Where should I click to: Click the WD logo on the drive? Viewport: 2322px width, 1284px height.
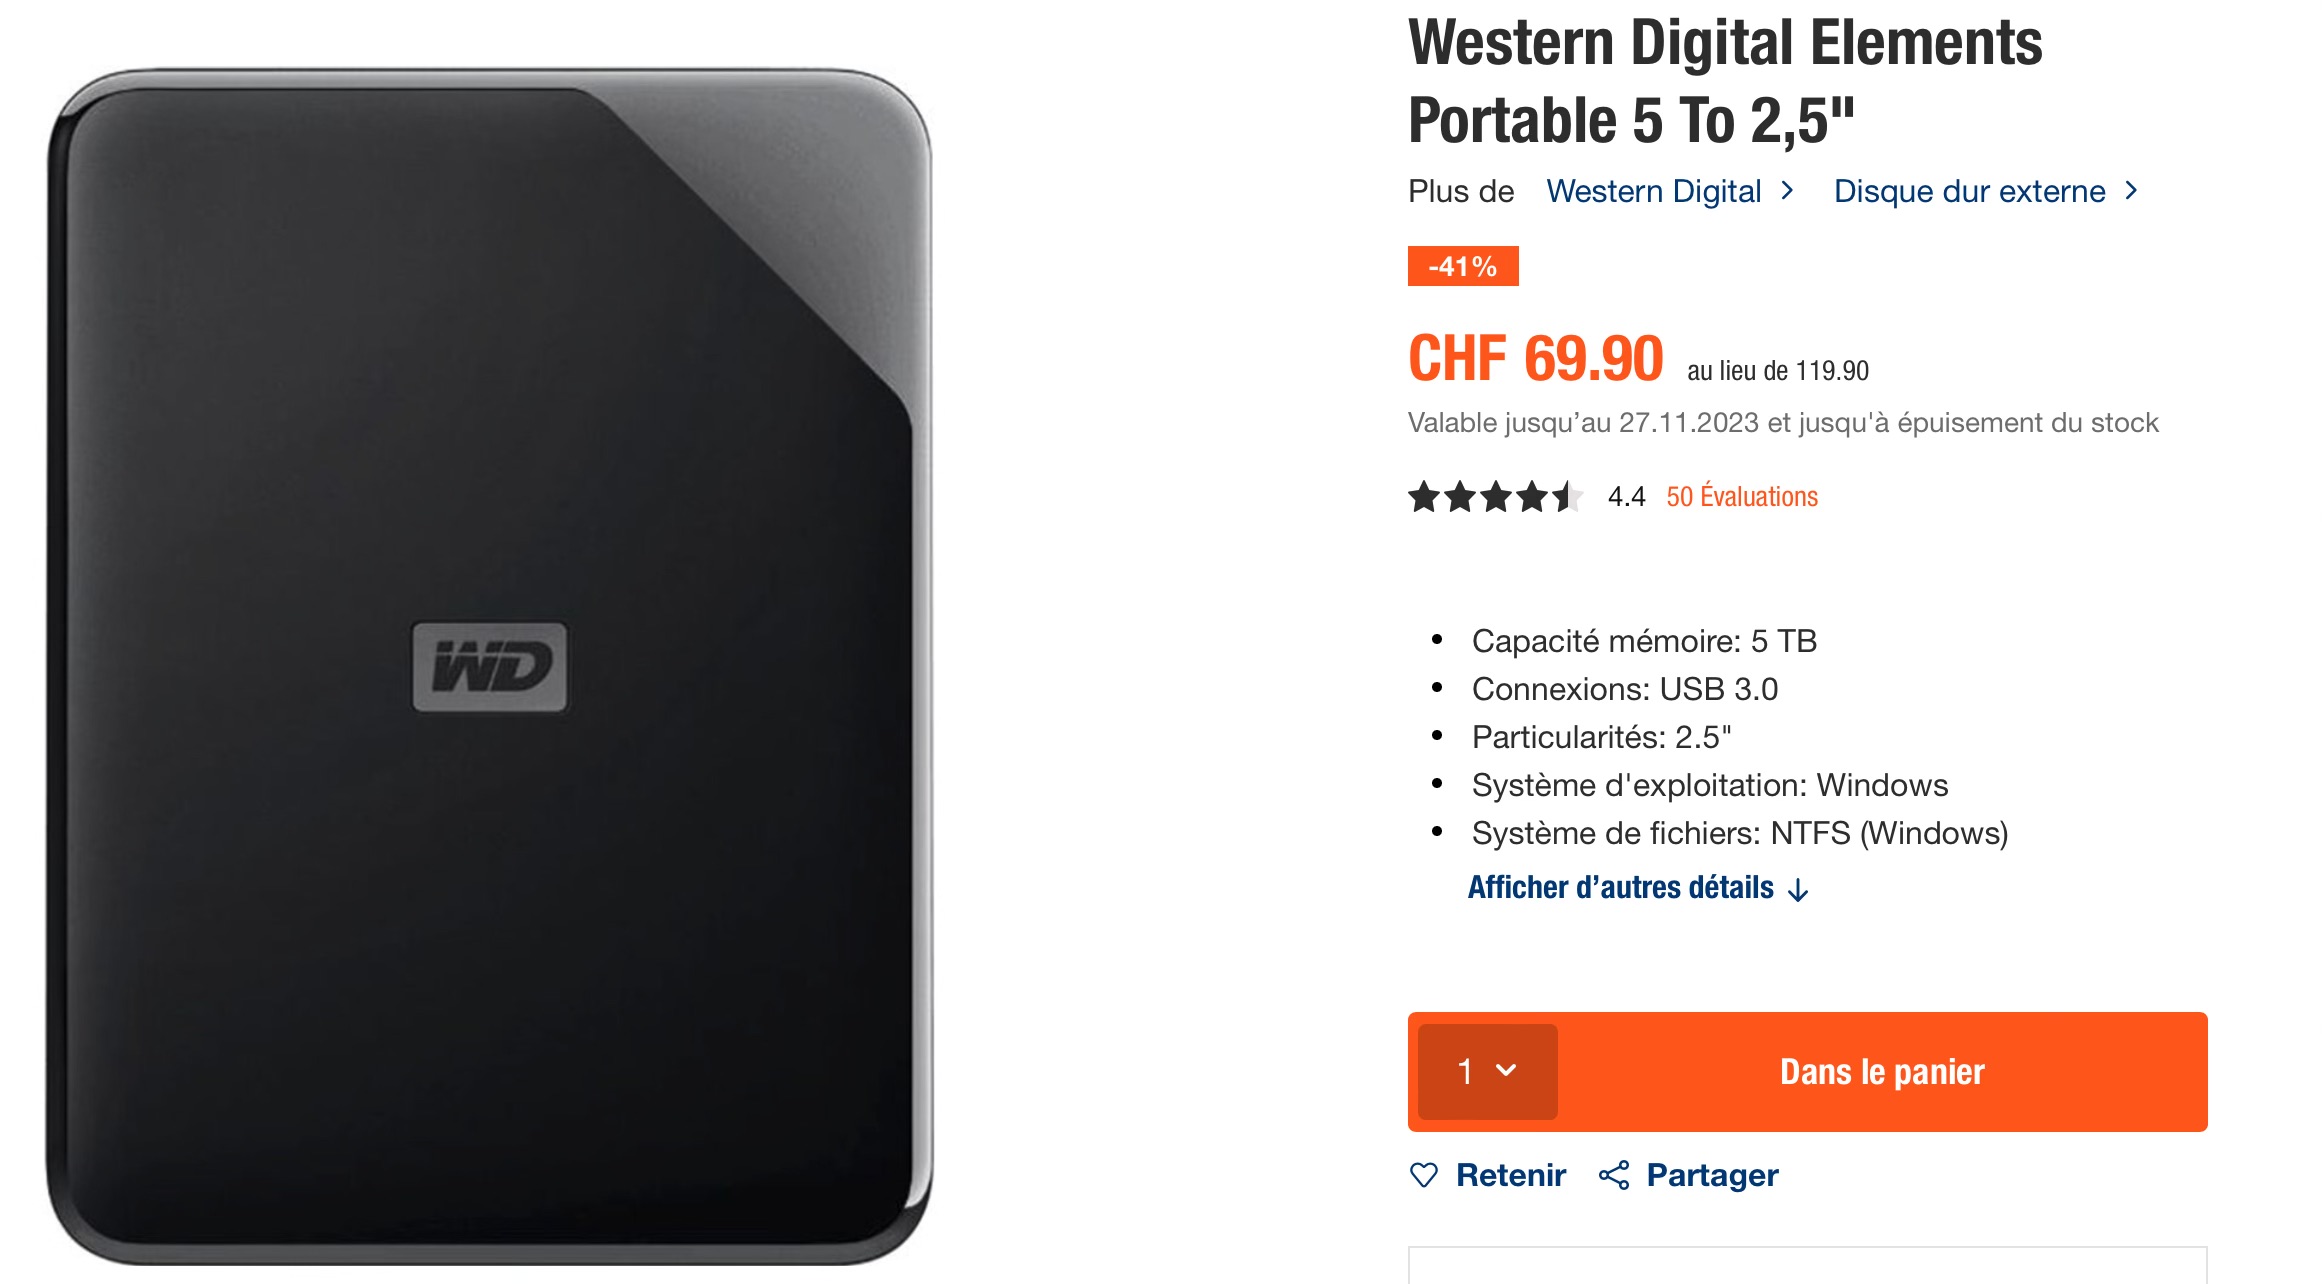[490, 667]
